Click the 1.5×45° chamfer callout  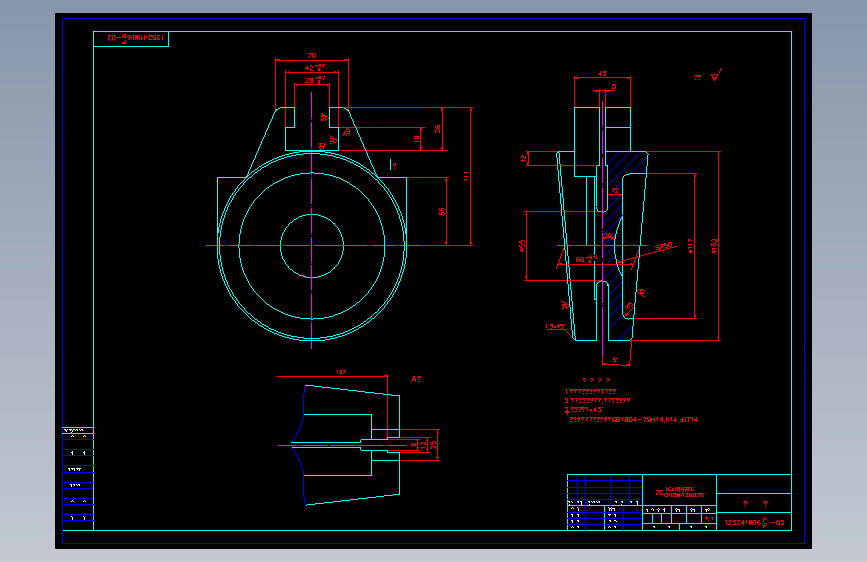pyautogui.click(x=555, y=326)
